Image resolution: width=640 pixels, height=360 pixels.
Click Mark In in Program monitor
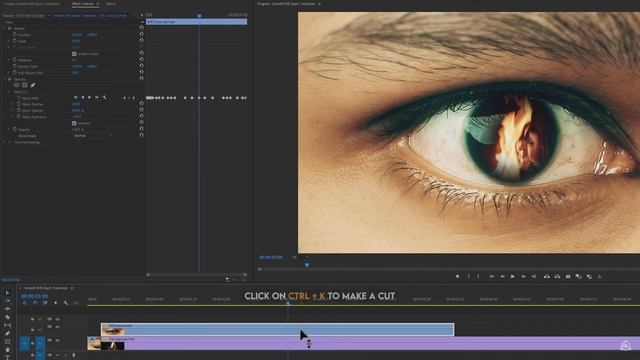[469, 276]
